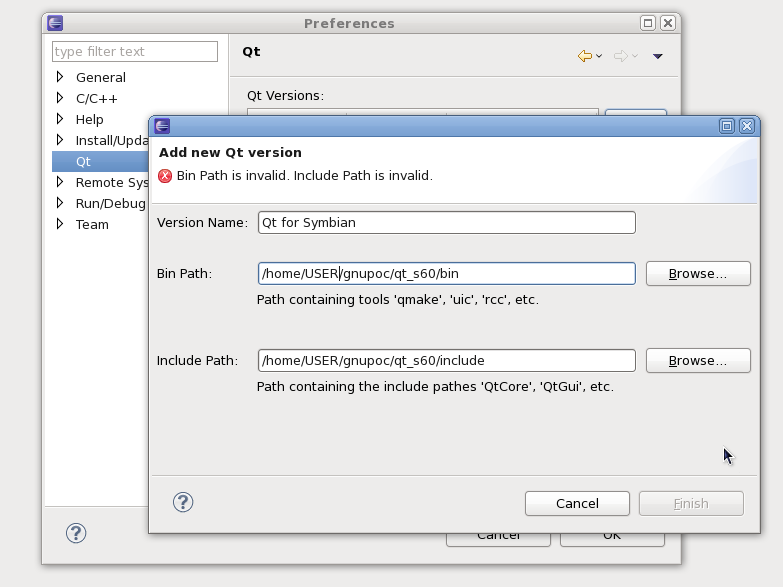
Task: Click the help icon in the Add new Qt version dialog
Action: point(183,502)
